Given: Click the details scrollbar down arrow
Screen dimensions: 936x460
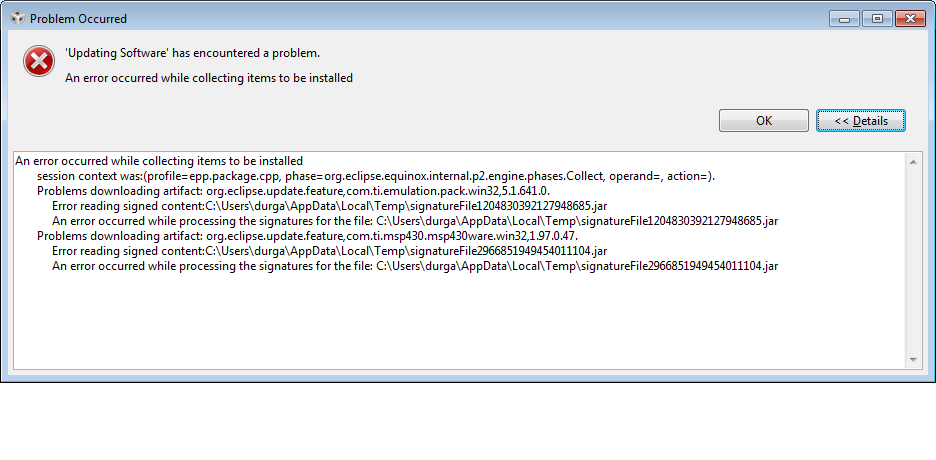Looking at the screenshot, I should click(x=913, y=359).
